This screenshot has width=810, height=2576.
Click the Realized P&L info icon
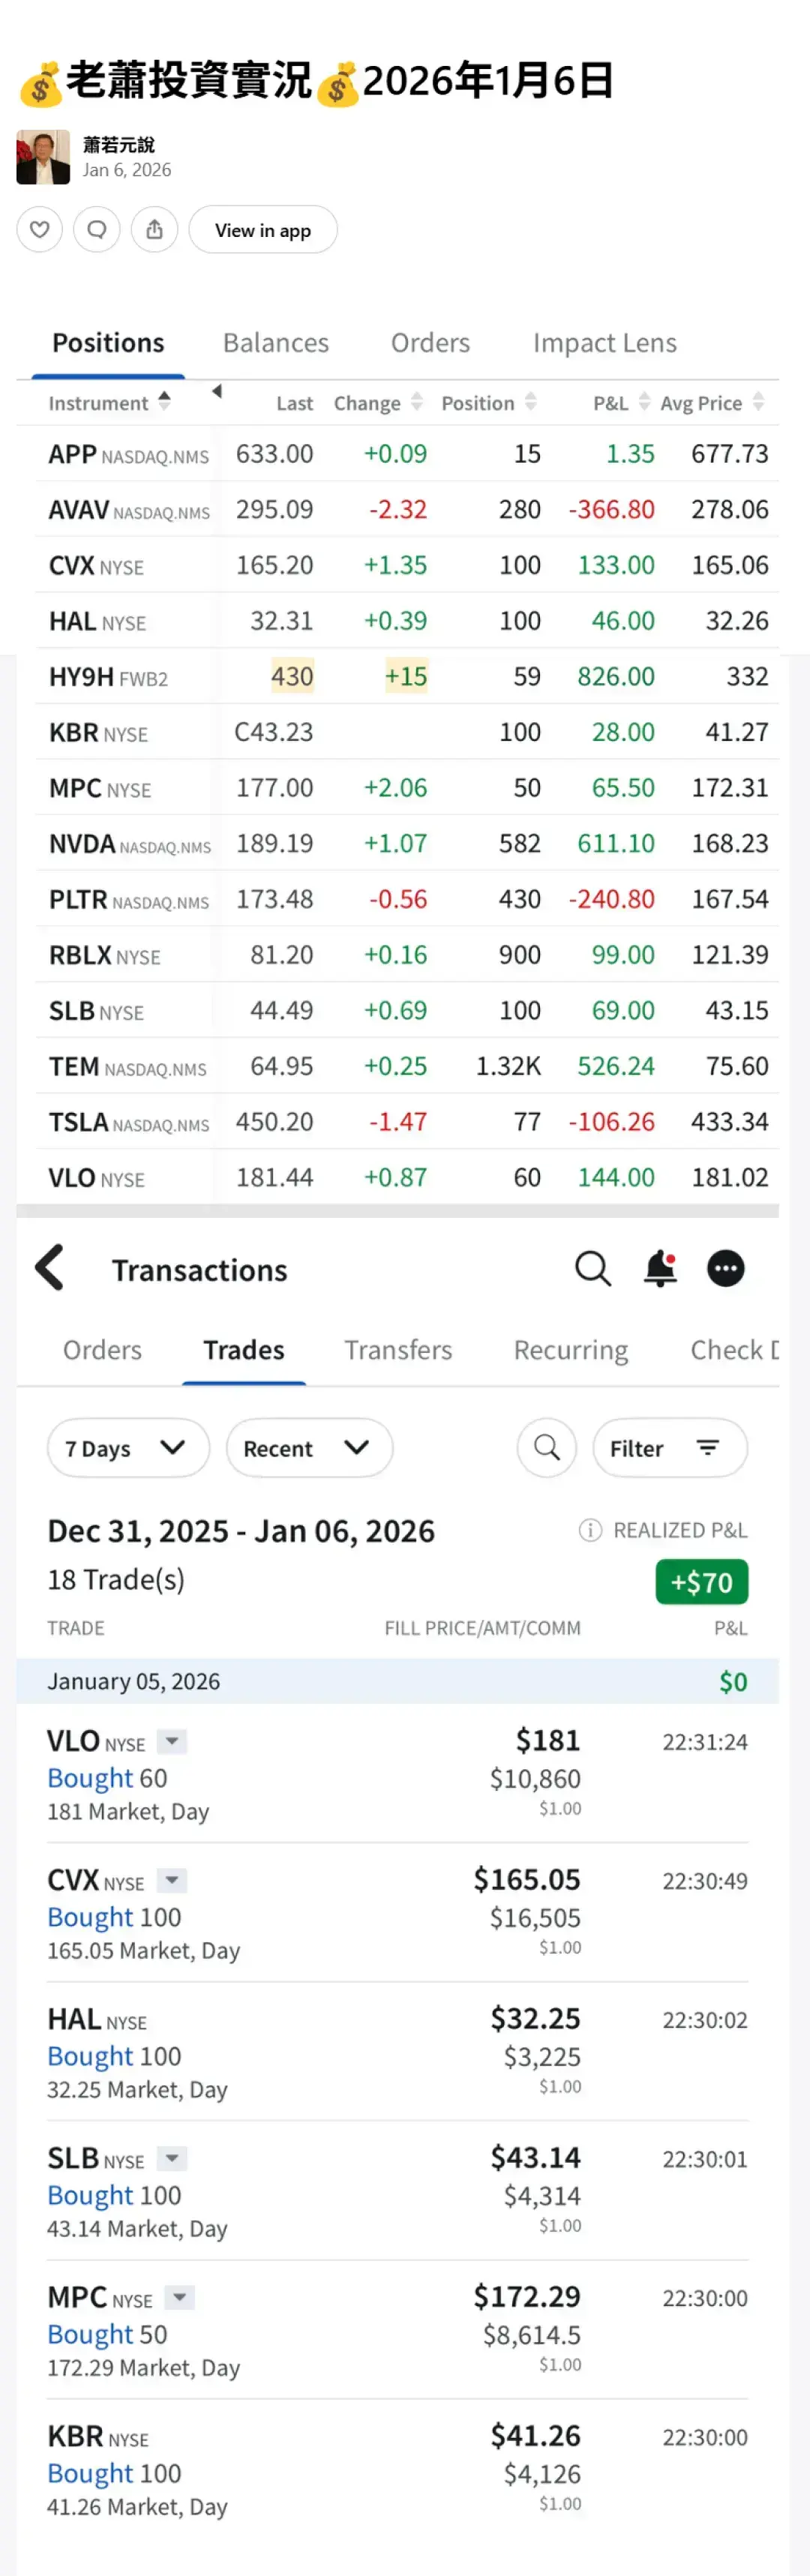point(590,1530)
